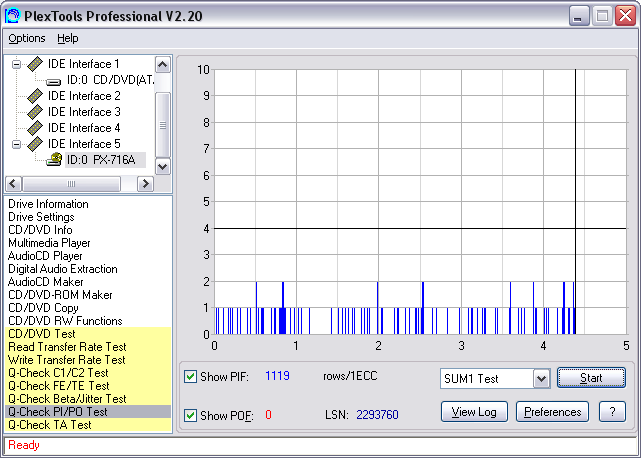The height and width of the screenshot is (458, 641).
Task: Click the IDE Interface 2 chip icon
Action: (x=35, y=96)
